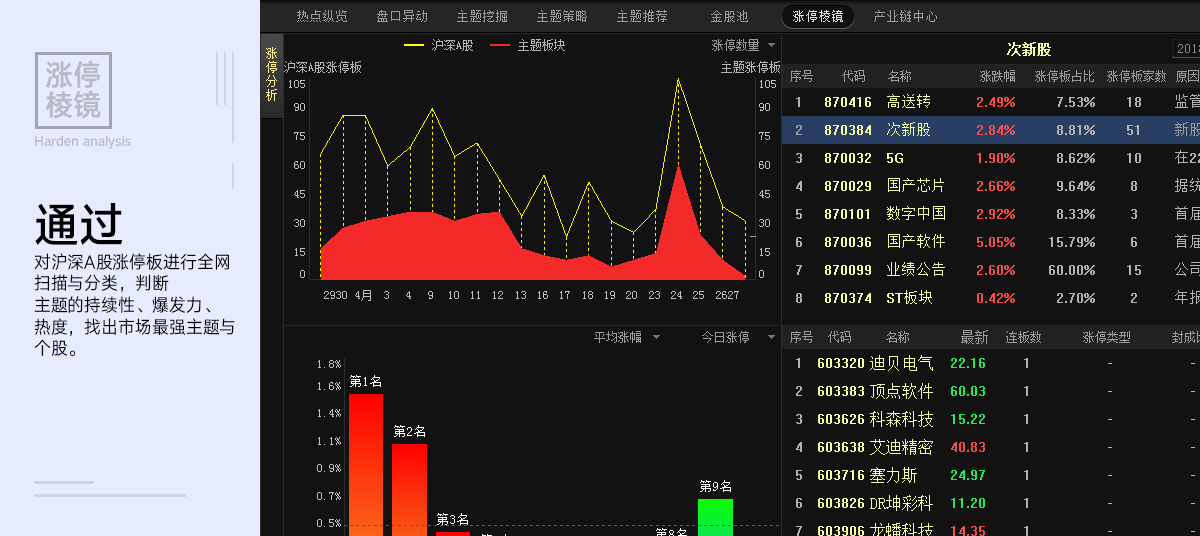Select the 国产芯片 theme row
1200x536 pixels.
(x=915, y=186)
